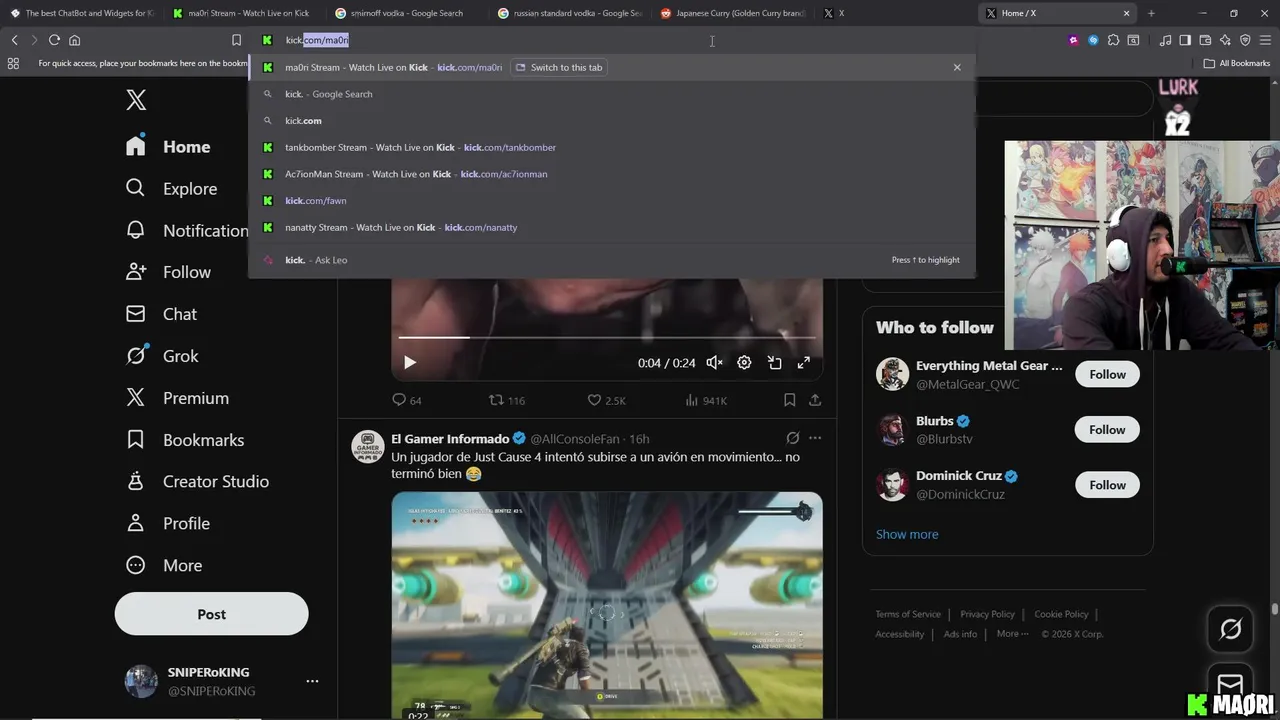Open a new browser tab
Viewport: 1280px width, 720px height.
(x=1151, y=13)
